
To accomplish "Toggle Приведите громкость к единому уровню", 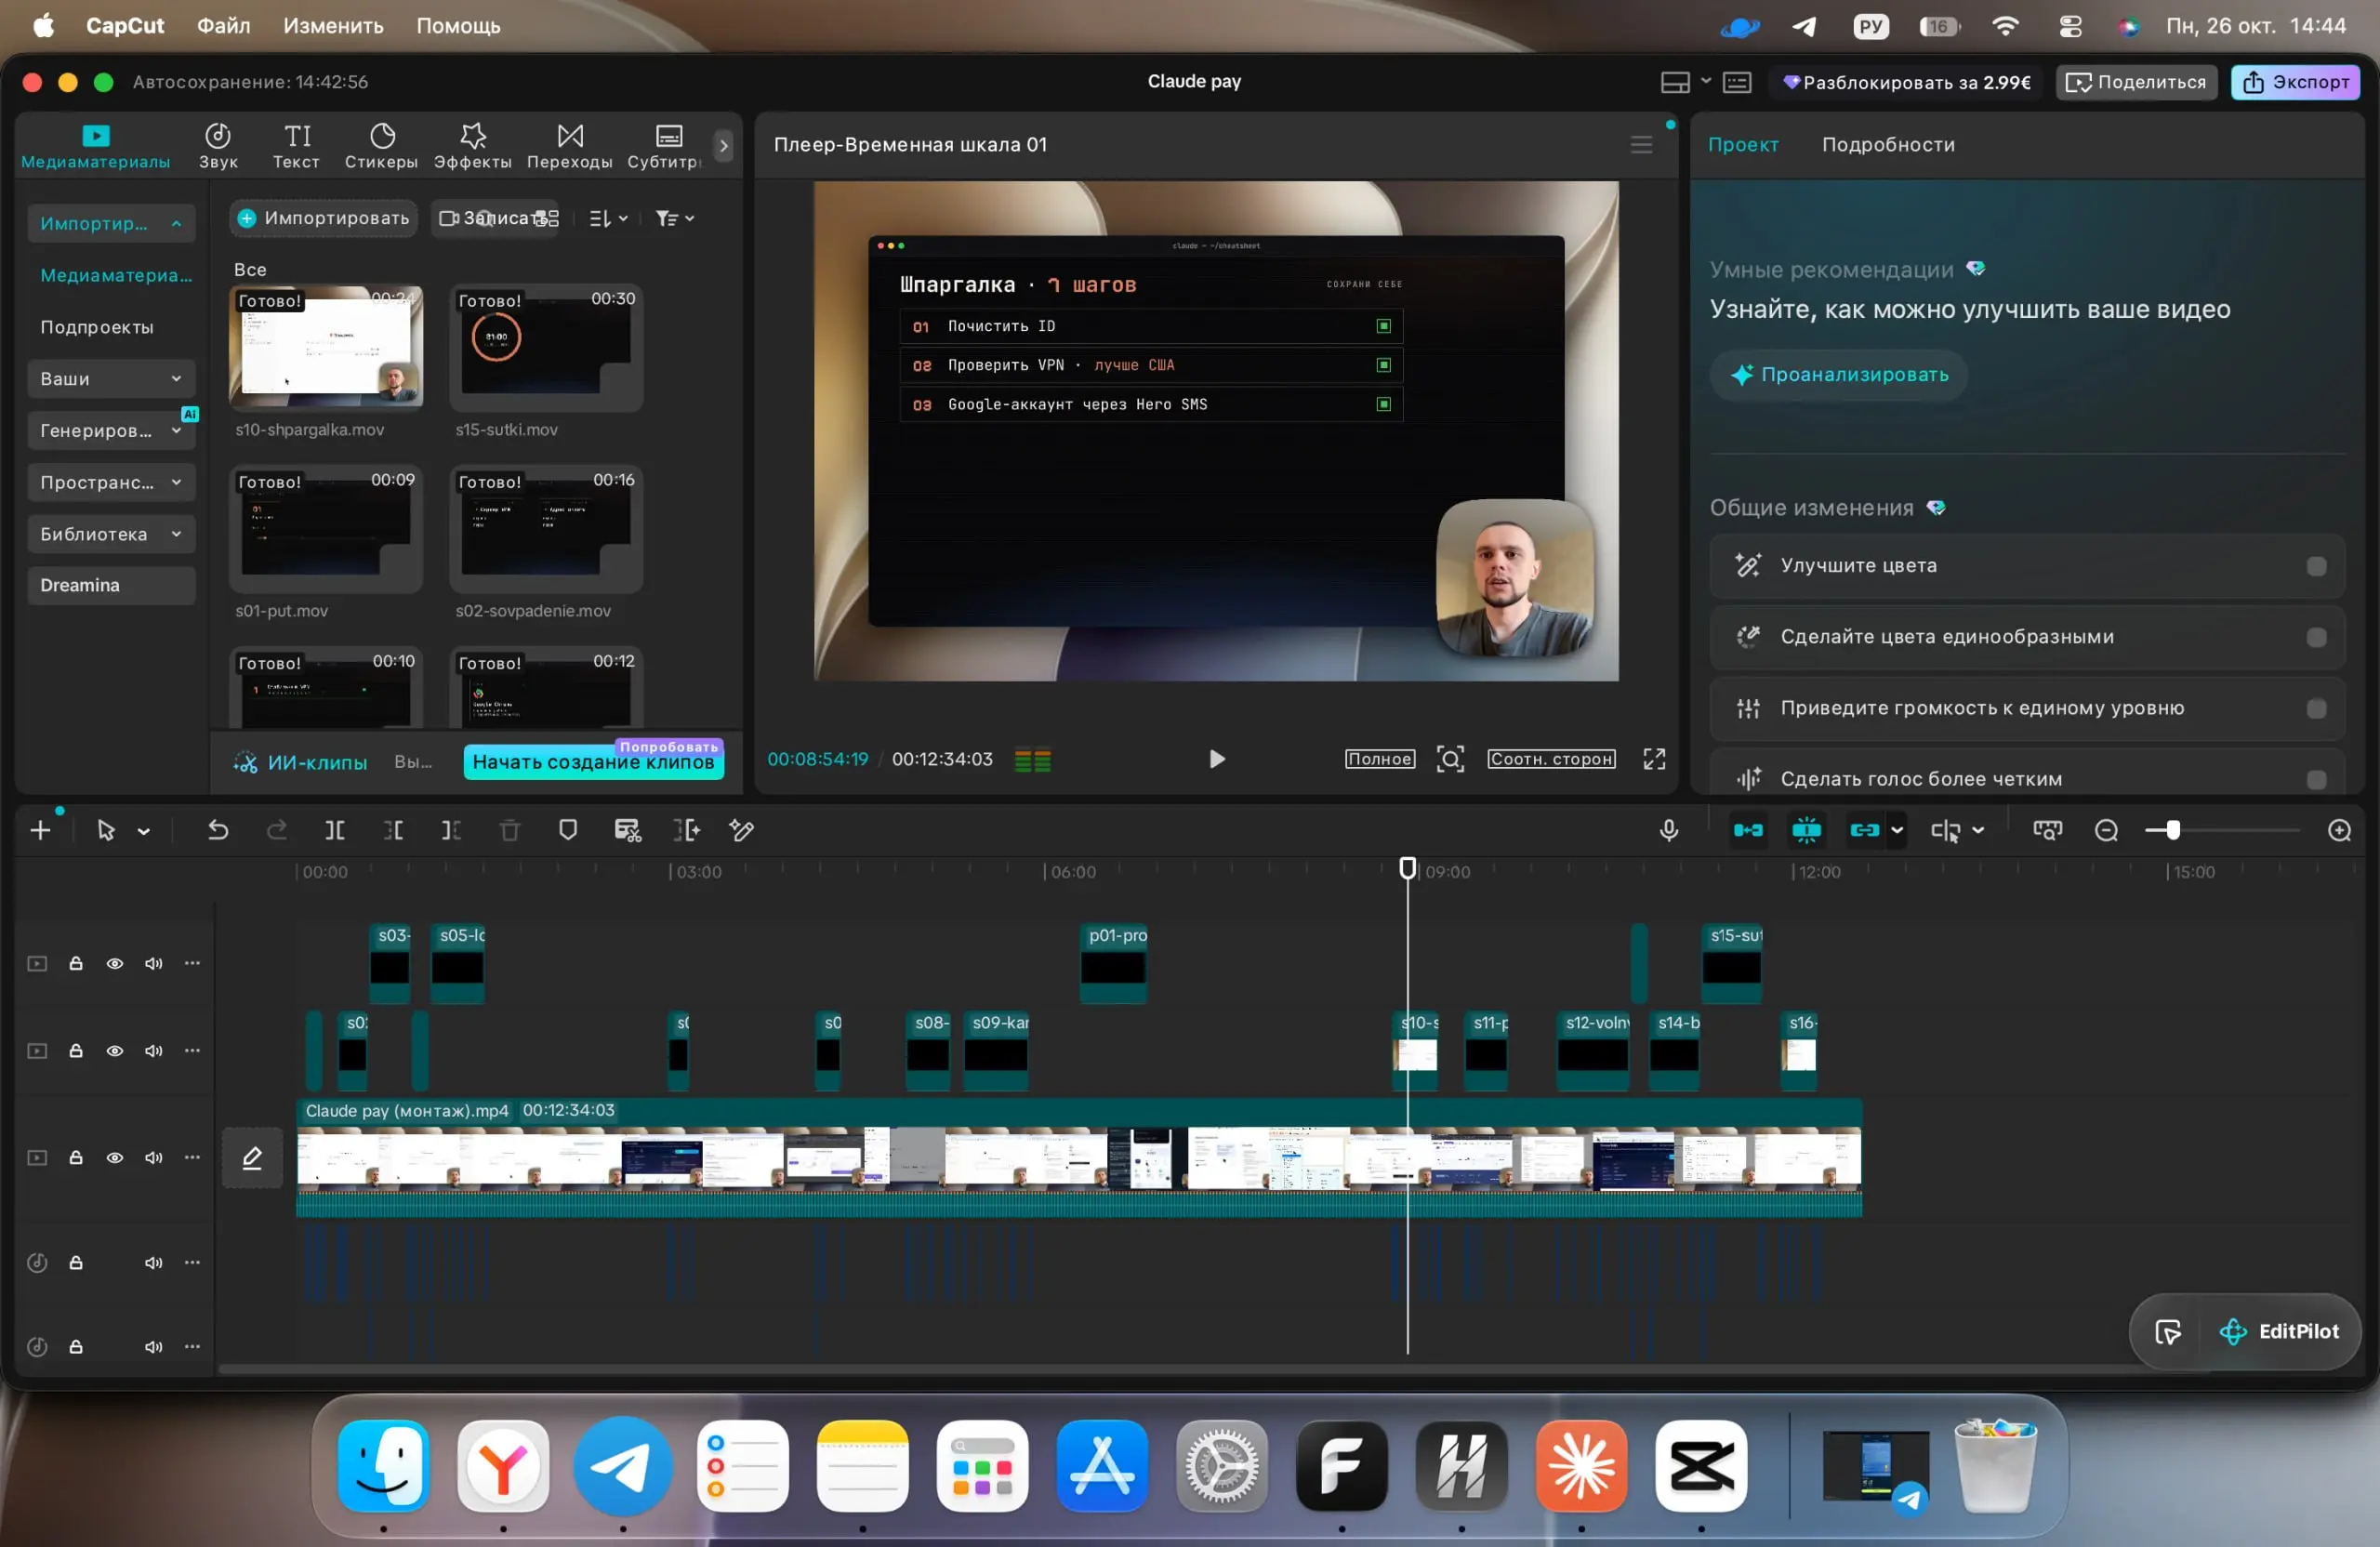I will tap(2316, 708).
